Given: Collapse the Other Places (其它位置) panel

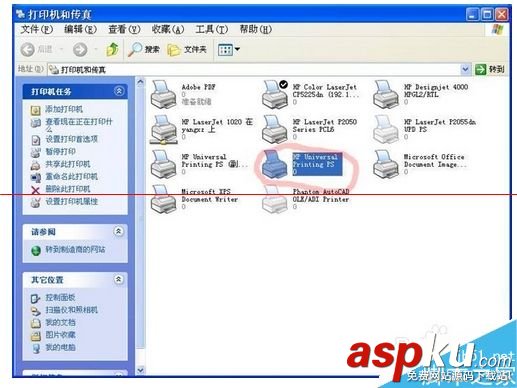Looking at the screenshot, I should tap(118, 279).
